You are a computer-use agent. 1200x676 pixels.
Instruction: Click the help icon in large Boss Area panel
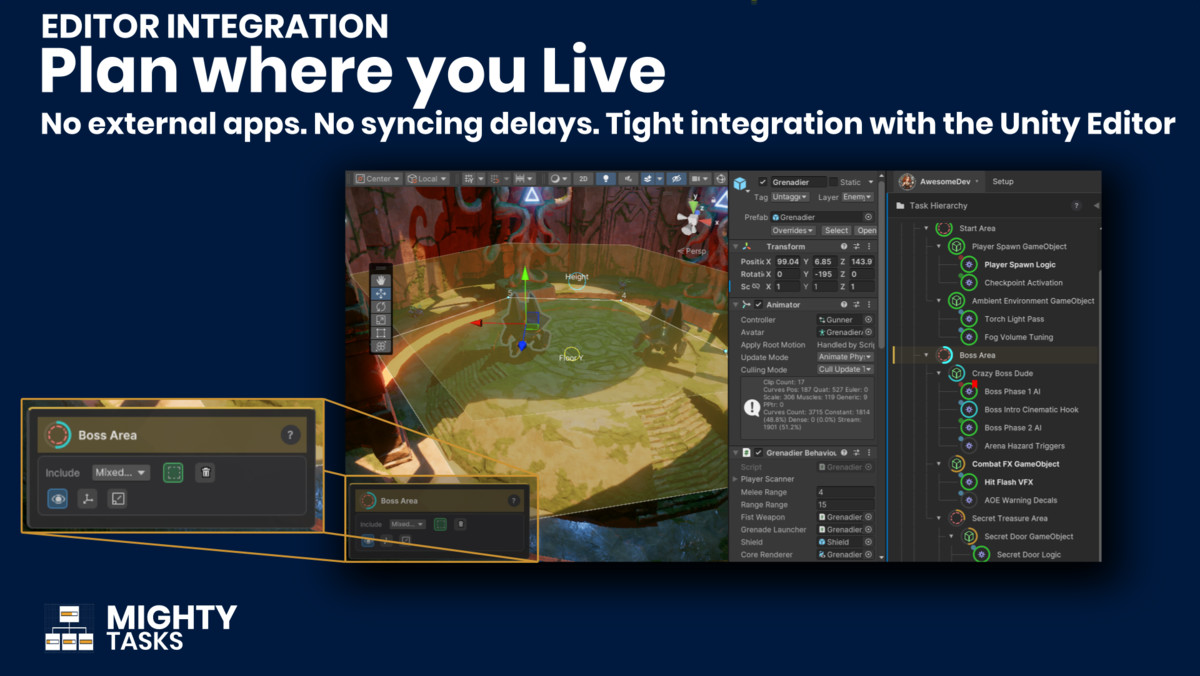tap(290, 435)
